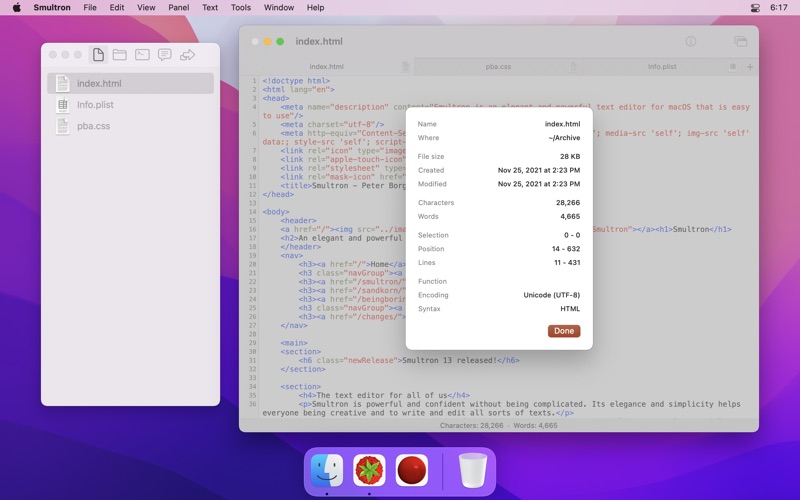
Task: Click the status bar character and word count
Action: point(498,425)
